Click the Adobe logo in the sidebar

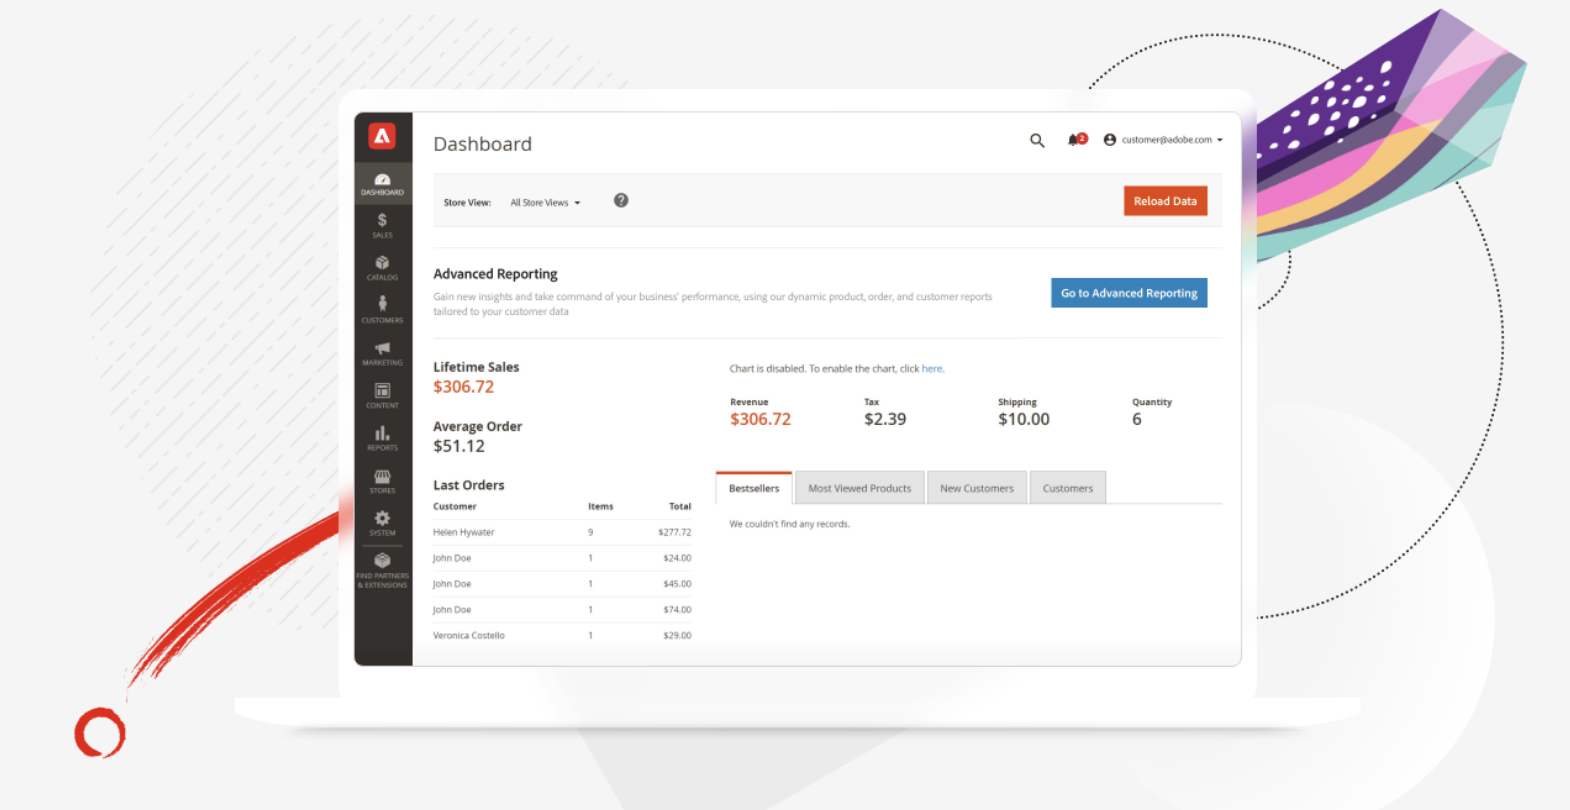click(x=382, y=136)
